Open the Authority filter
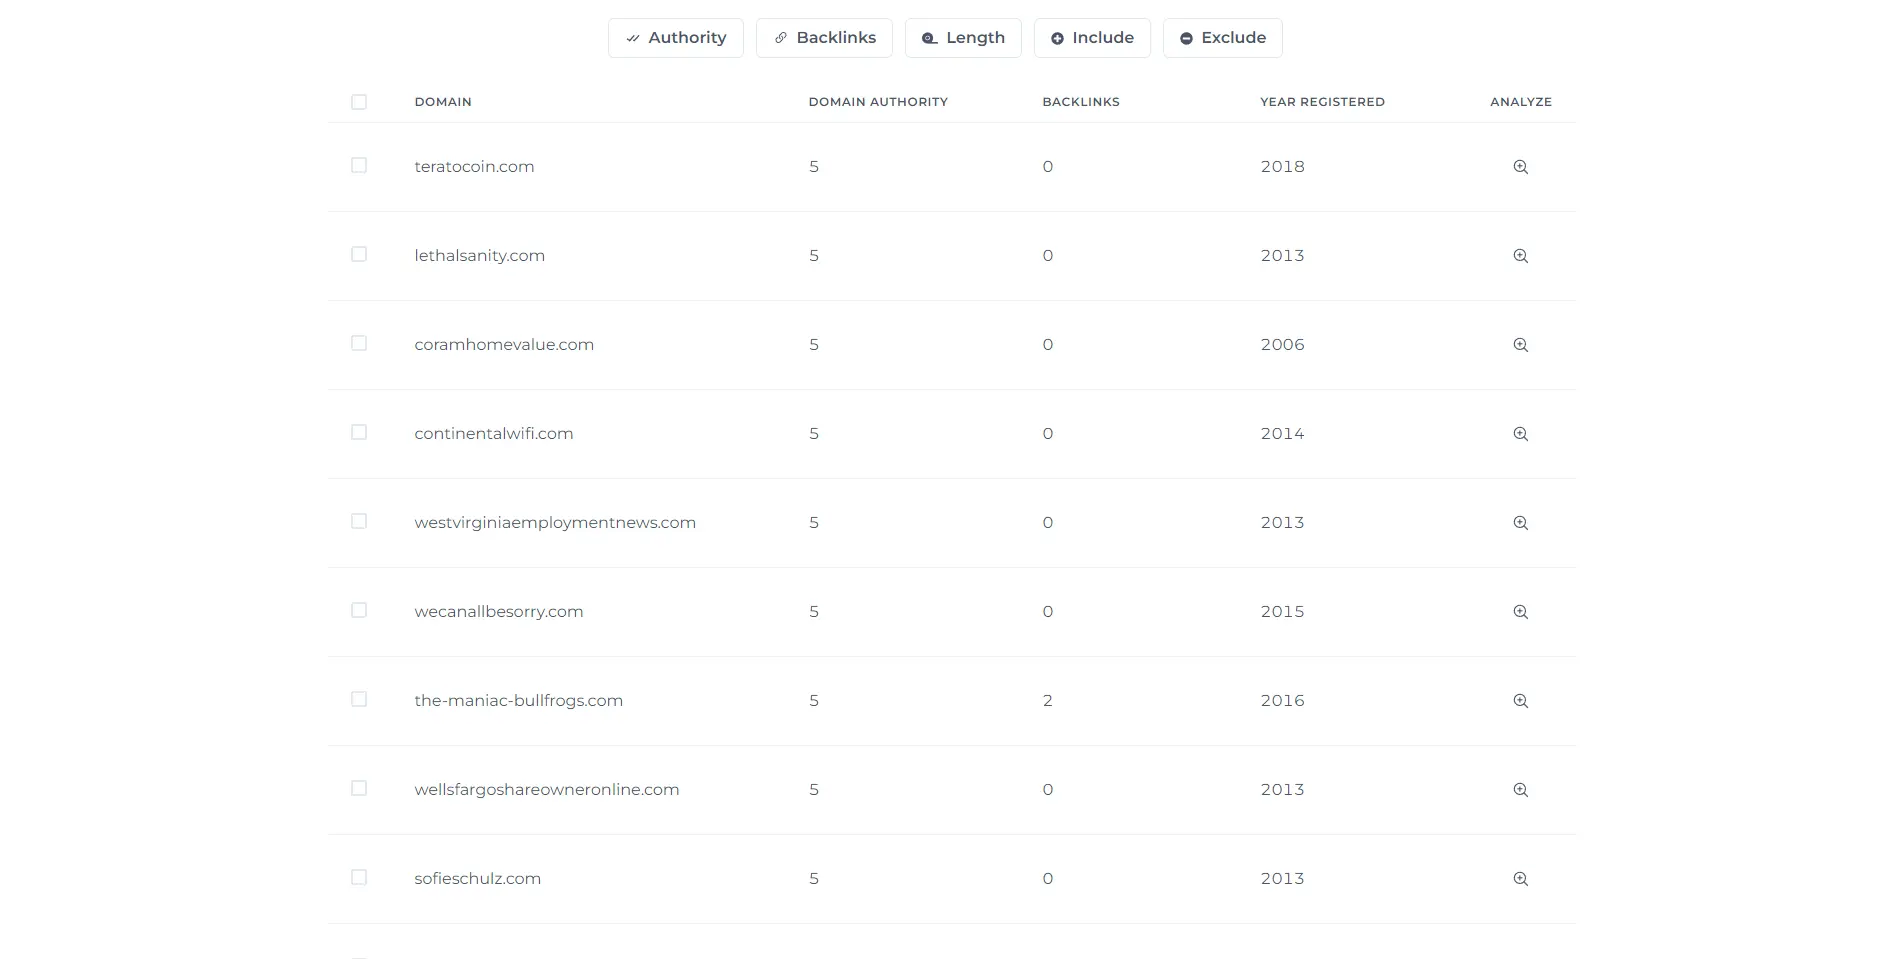 pyautogui.click(x=675, y=38)
